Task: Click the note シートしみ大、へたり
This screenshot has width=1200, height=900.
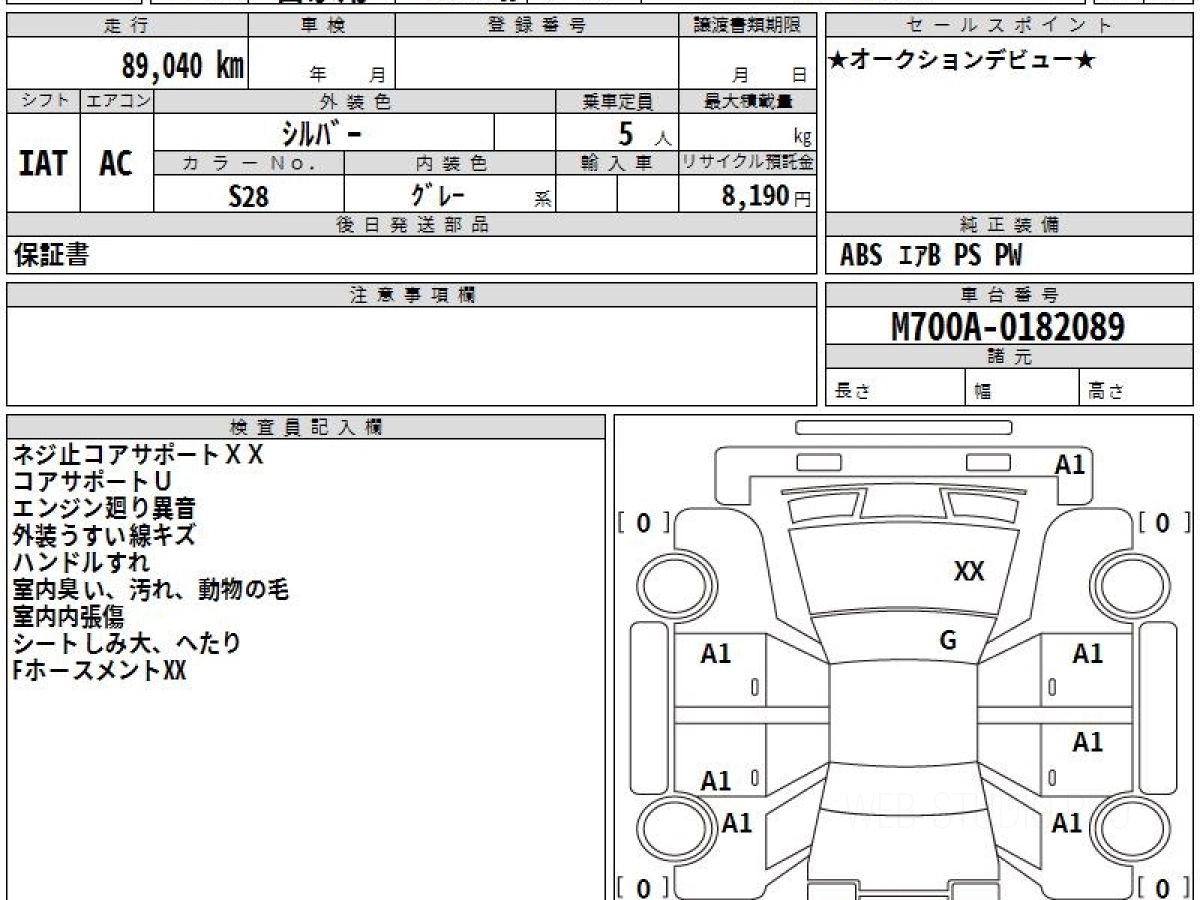Action: point(126,643)
